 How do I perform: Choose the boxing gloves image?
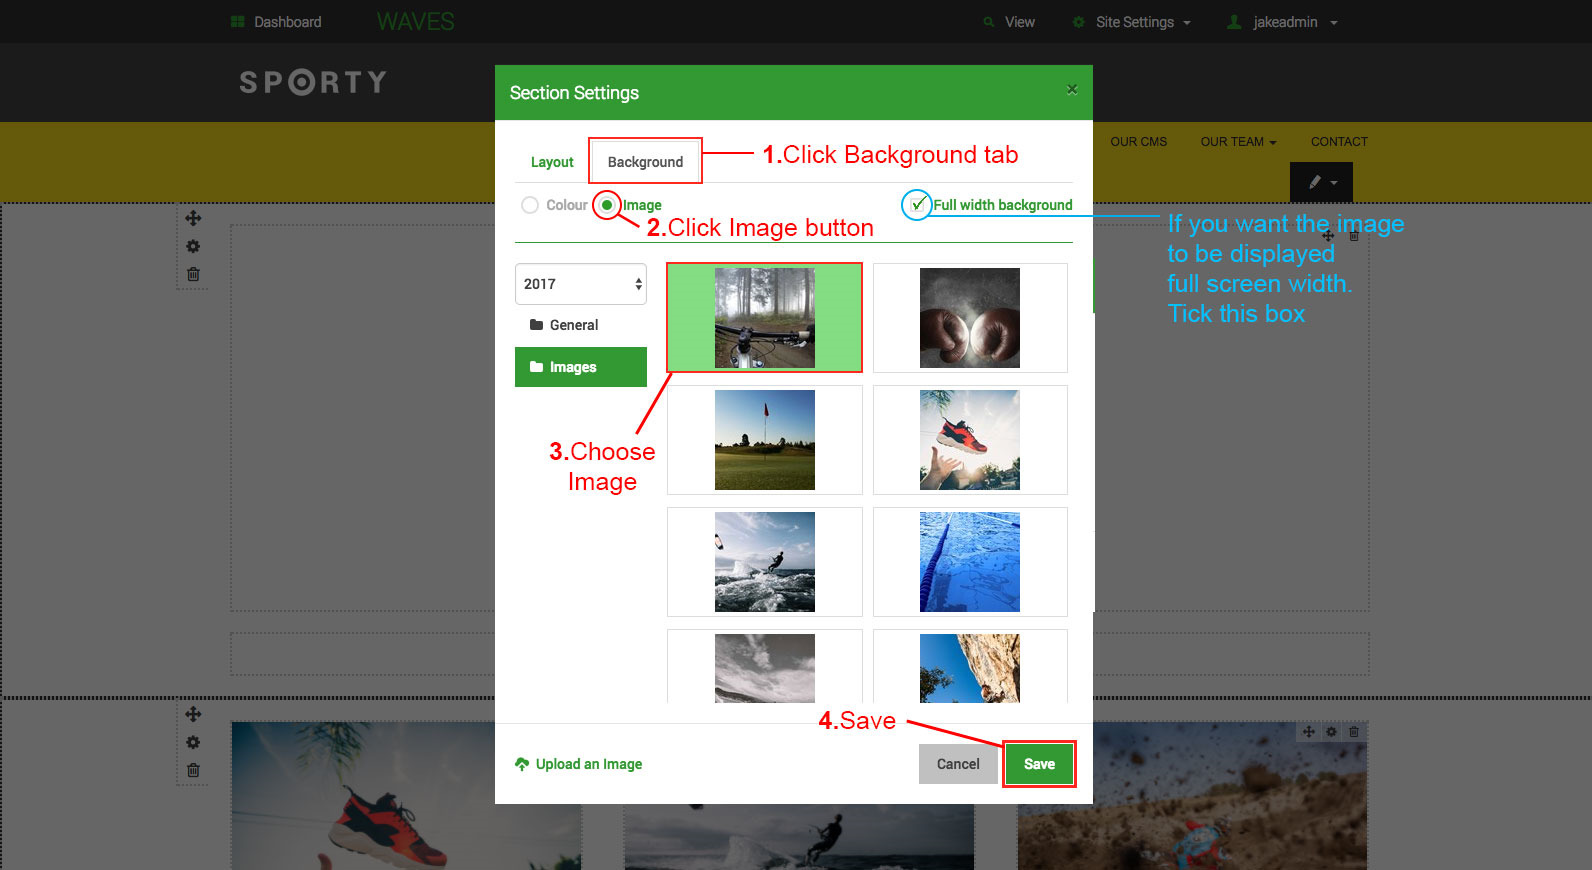click(970, 318)
